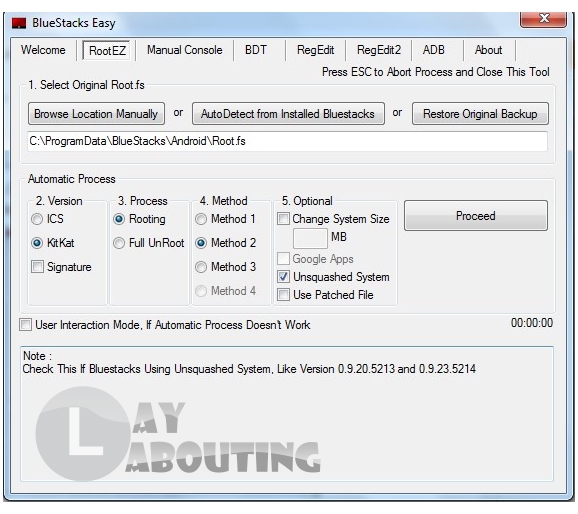Open the Welcome tab
Viewport: 578px width, 514px height.
[43, 50]
